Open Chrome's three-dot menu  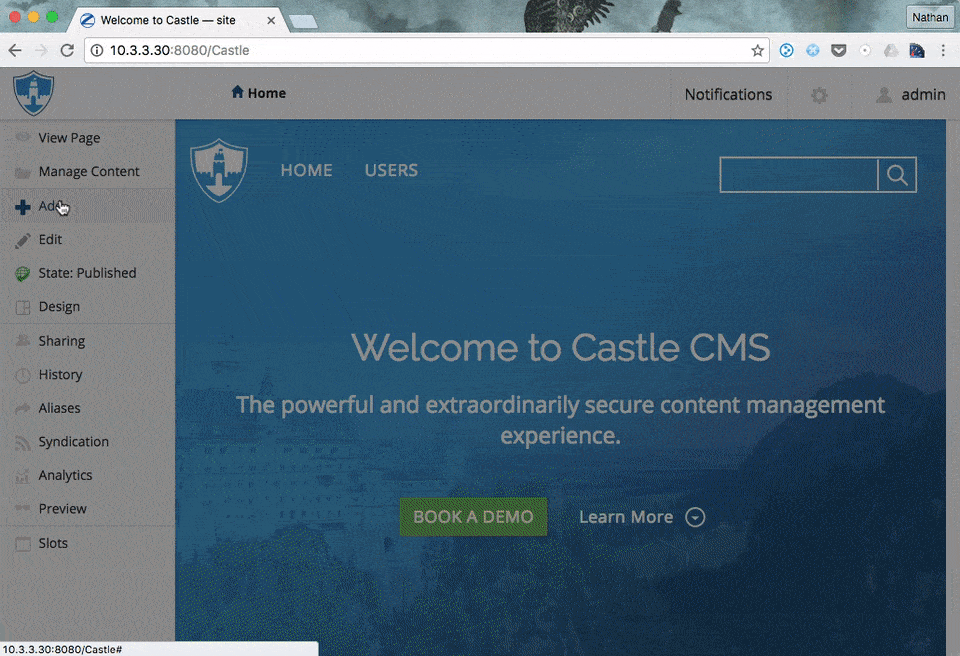tap(943, 50)
